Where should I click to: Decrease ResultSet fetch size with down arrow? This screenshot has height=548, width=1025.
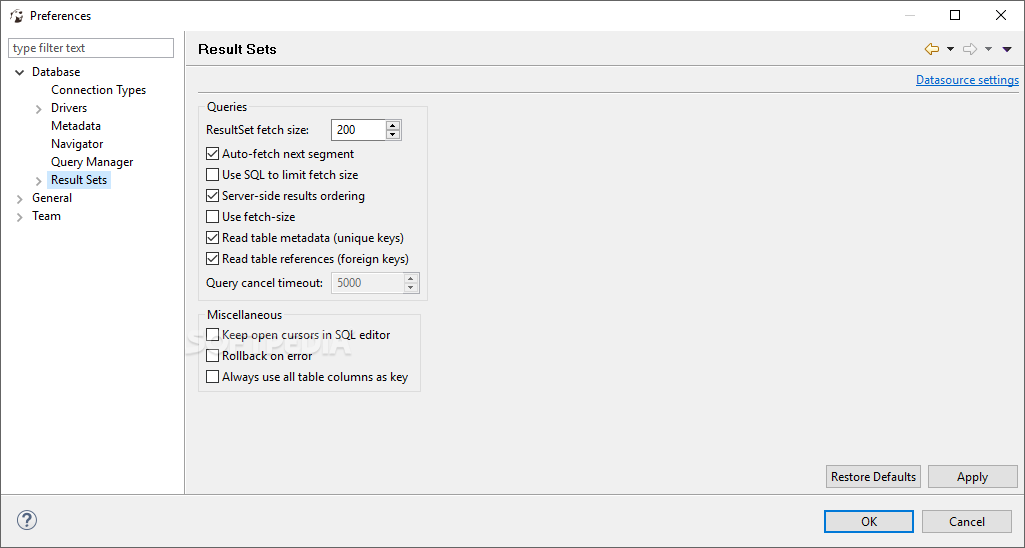pos(393,135)
